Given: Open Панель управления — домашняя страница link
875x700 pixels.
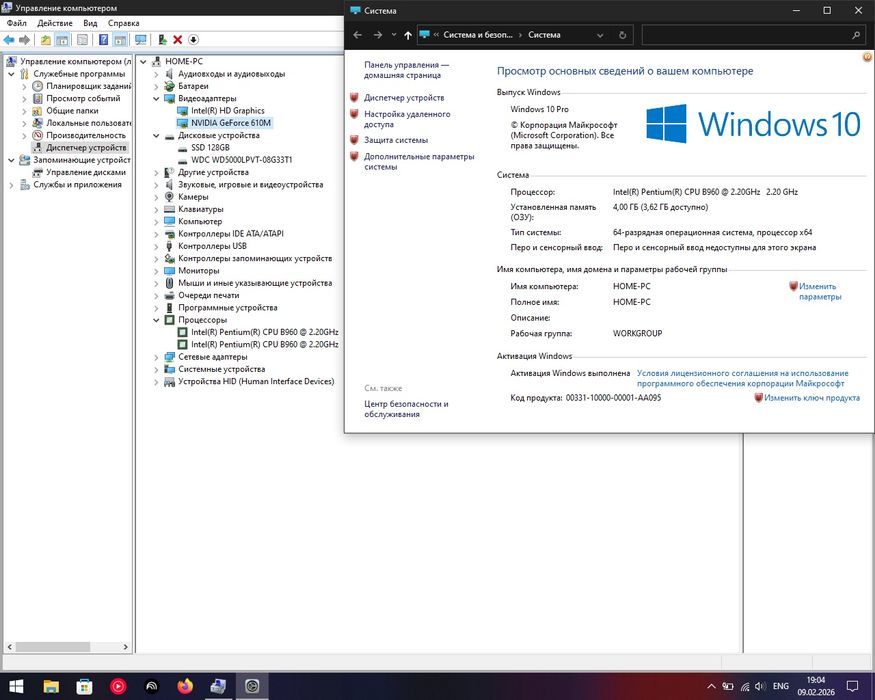Looking at the screenshot, I should (406, 70).
